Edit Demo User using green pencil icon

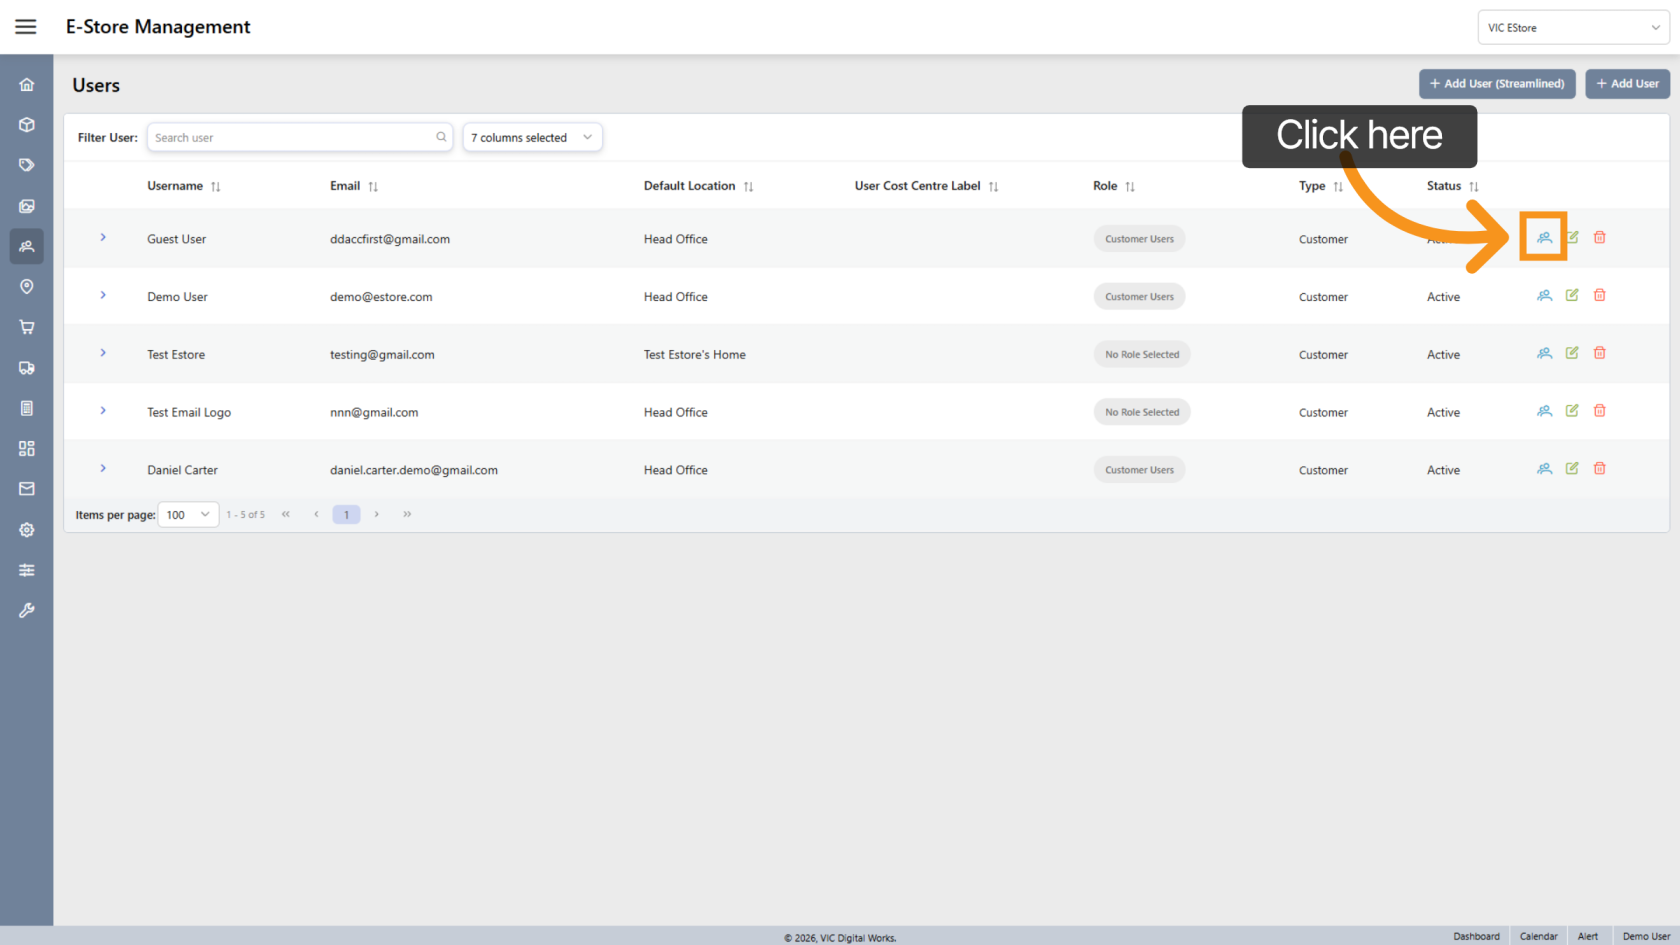tap(1571, 295)
